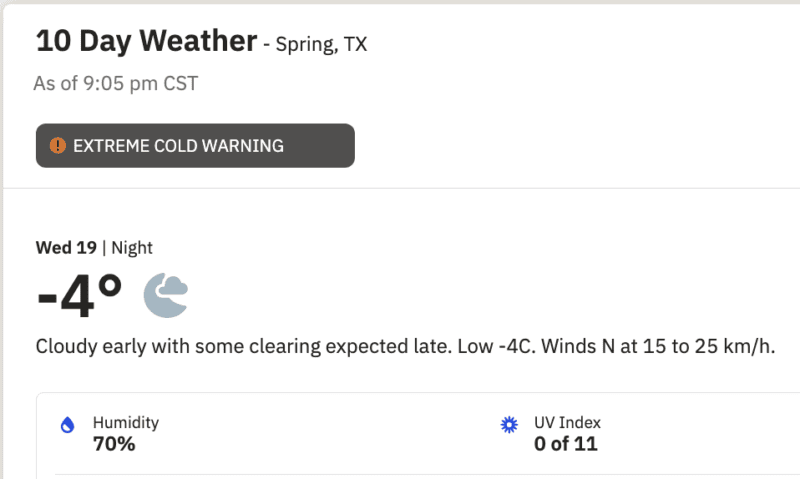Click the 0 of 11 UV value
Screen dimensions: 800x479
566,444
